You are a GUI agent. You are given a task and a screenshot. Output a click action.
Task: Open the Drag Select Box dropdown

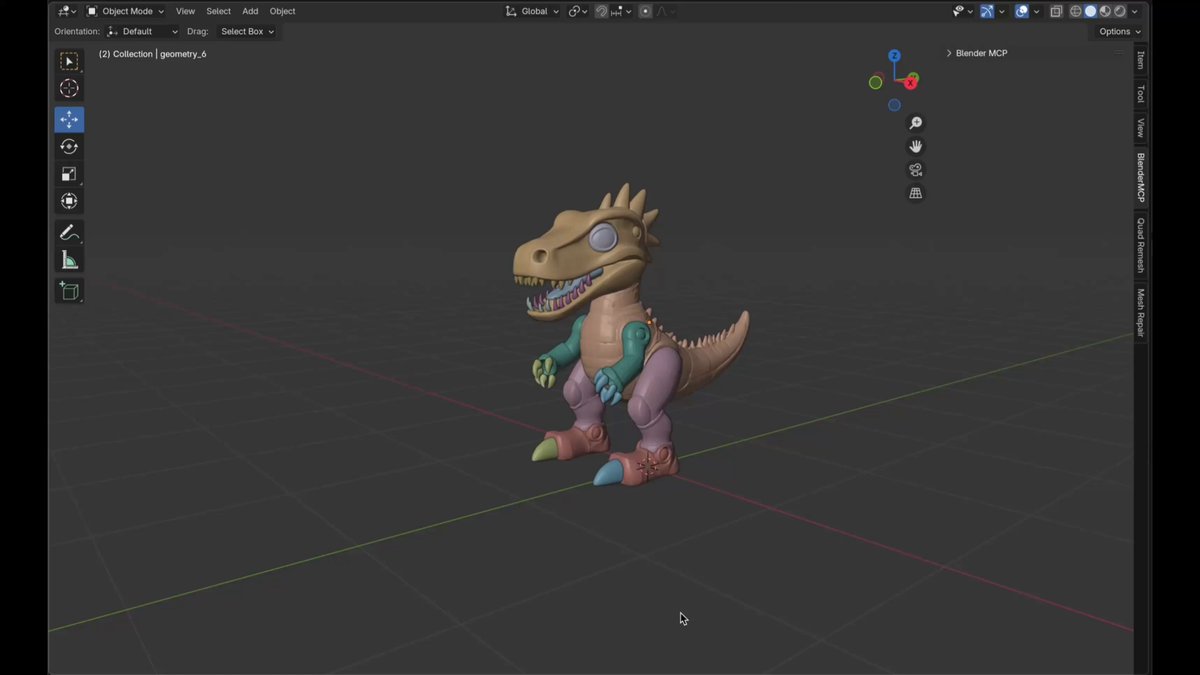(246, 31)
